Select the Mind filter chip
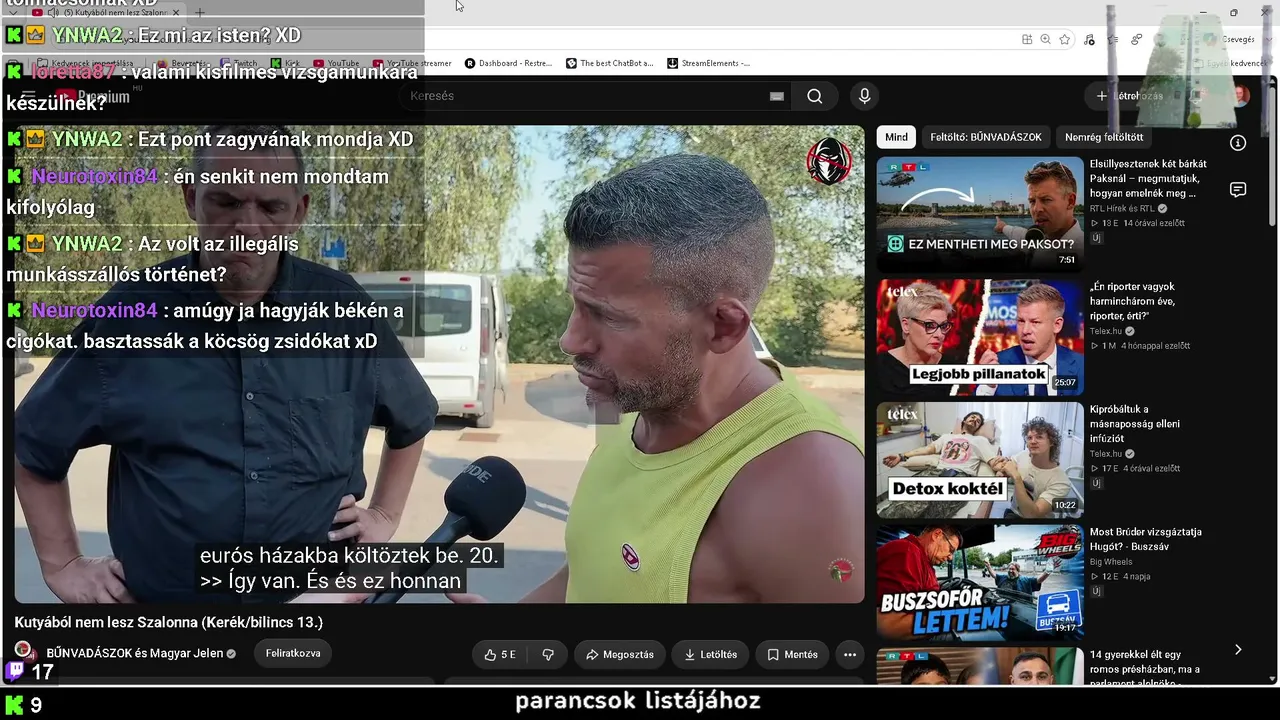 896,137
